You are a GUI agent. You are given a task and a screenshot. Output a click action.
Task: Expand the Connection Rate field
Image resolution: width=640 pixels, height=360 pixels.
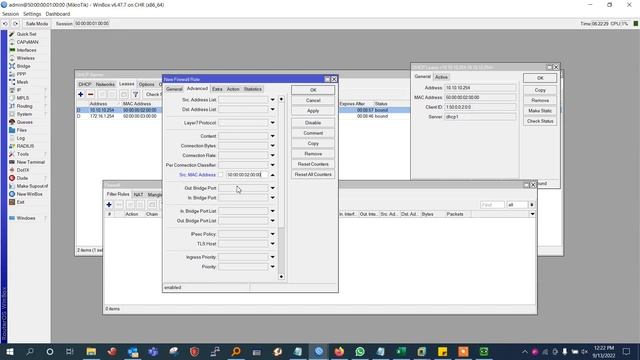point(272,156)
